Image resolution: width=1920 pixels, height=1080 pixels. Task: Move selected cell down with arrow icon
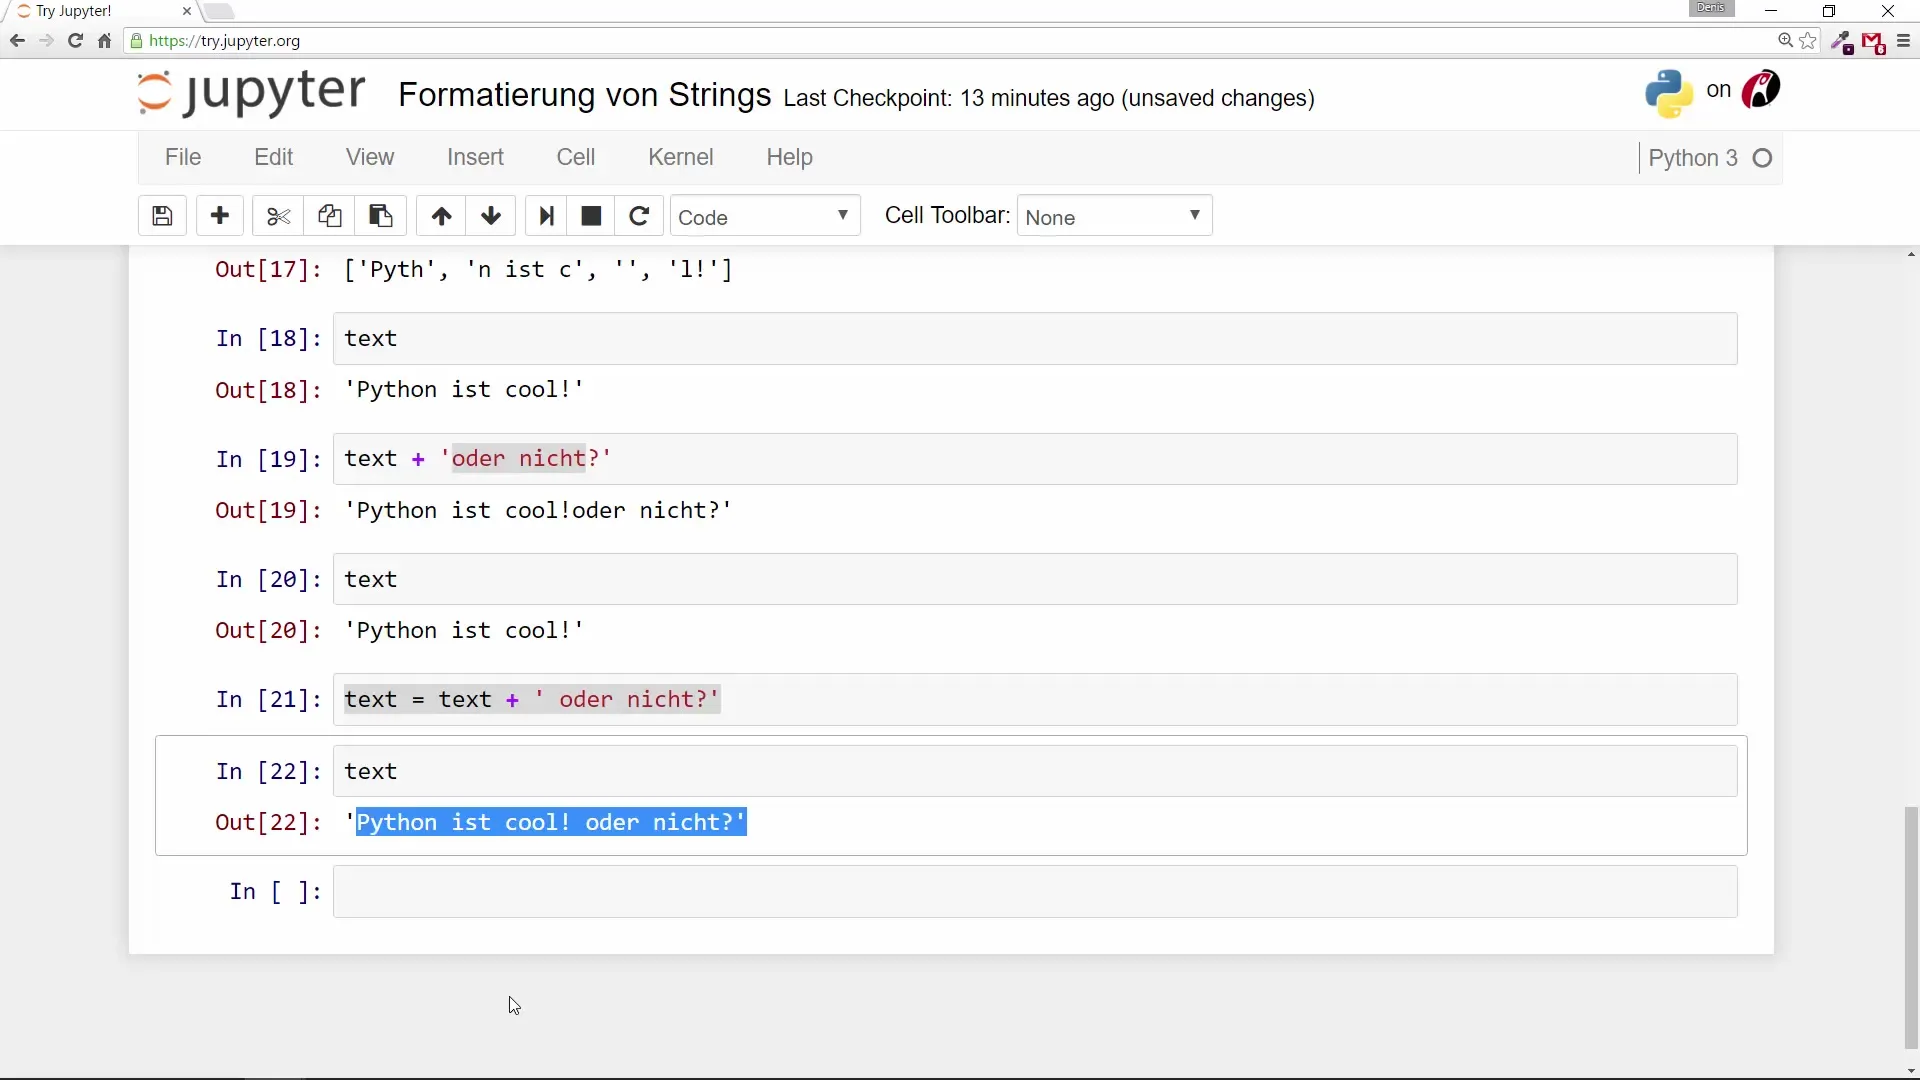491,216
